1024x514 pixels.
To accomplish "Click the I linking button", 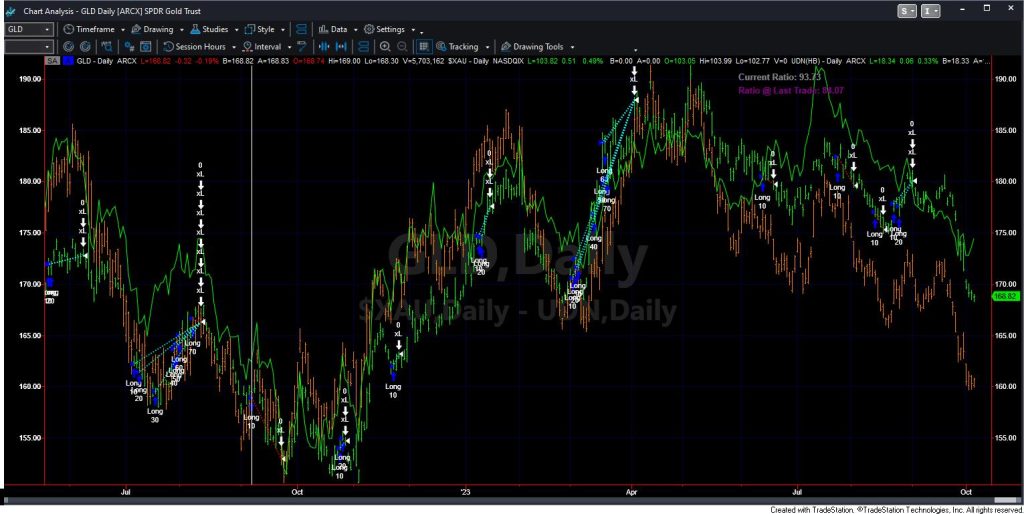I will click(x=931, y=11).
